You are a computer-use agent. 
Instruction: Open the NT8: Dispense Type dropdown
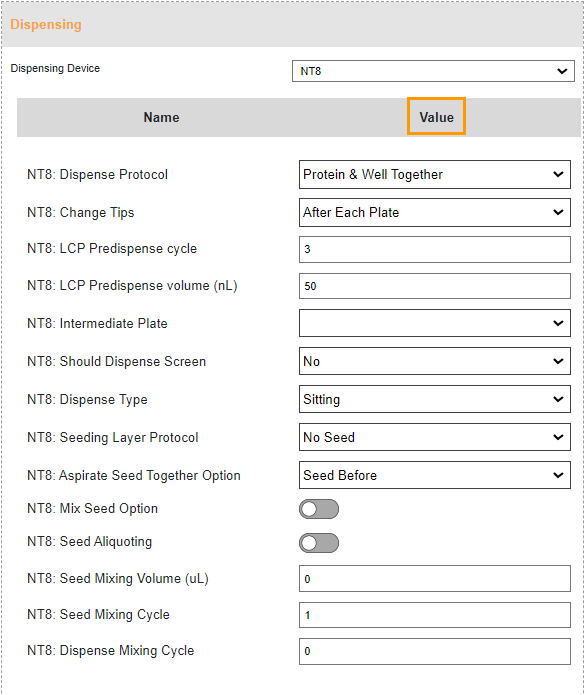point(435,399)
